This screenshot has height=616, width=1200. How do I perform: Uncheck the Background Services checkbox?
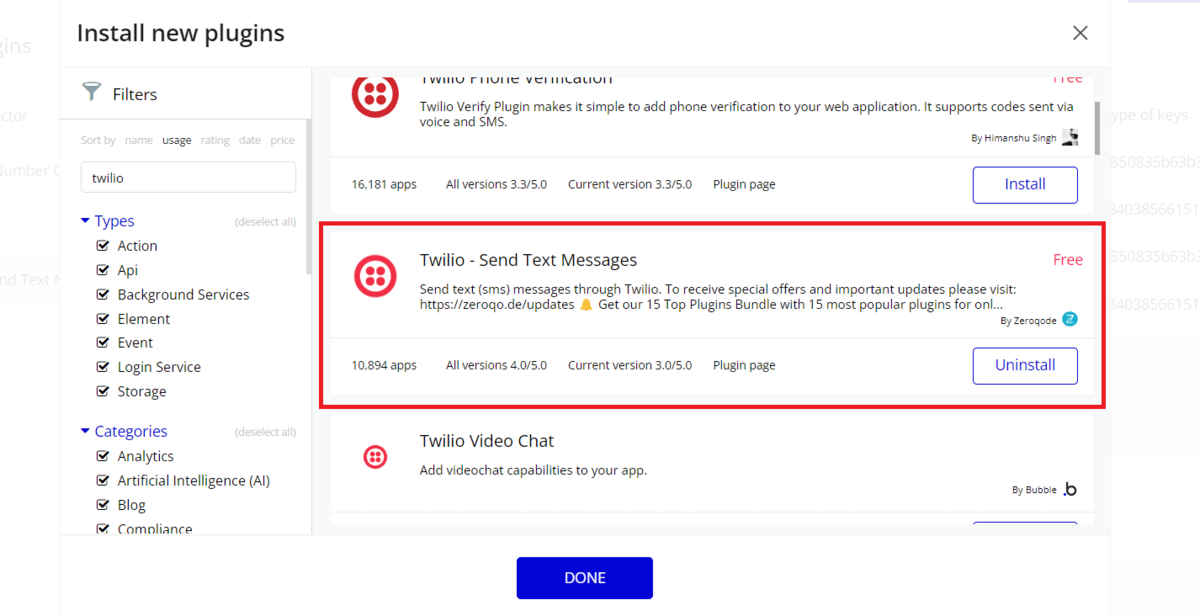coord(102,294)
